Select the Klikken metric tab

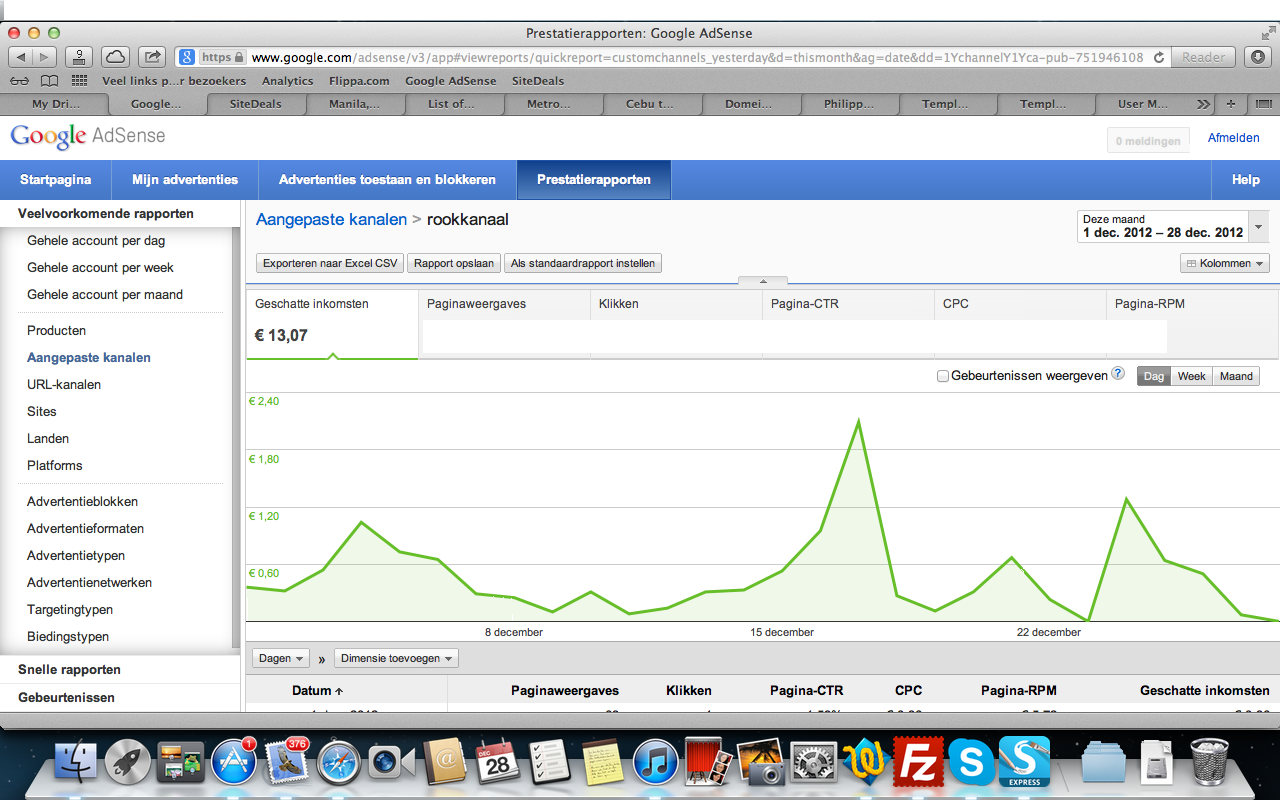[676, 323]
